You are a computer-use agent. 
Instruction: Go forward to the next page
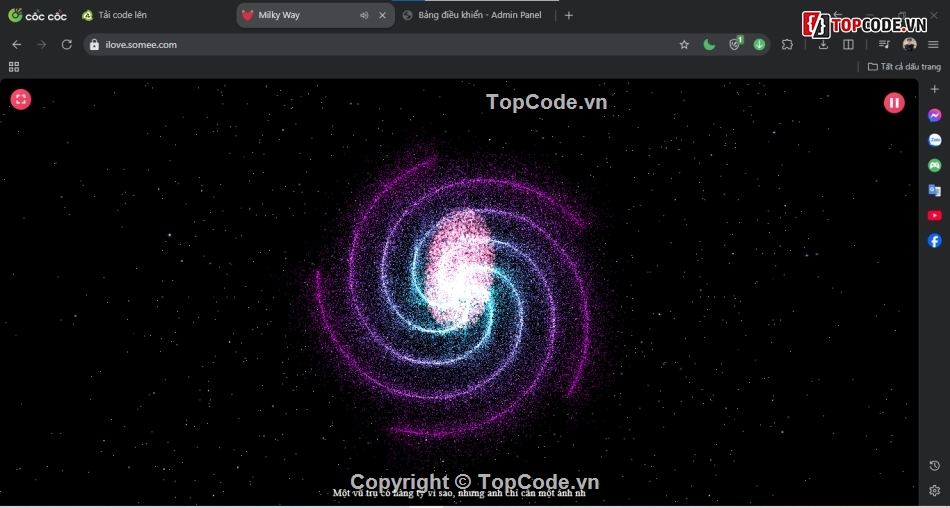(x=41, y=44)
